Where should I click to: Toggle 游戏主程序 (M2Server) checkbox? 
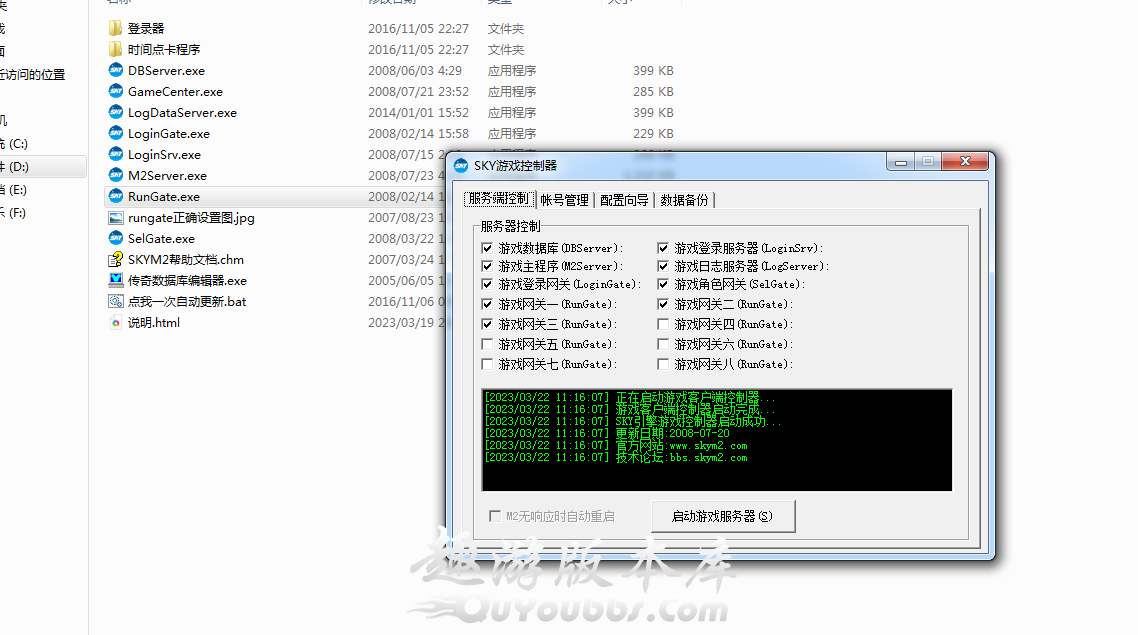[x=487, y=266]
